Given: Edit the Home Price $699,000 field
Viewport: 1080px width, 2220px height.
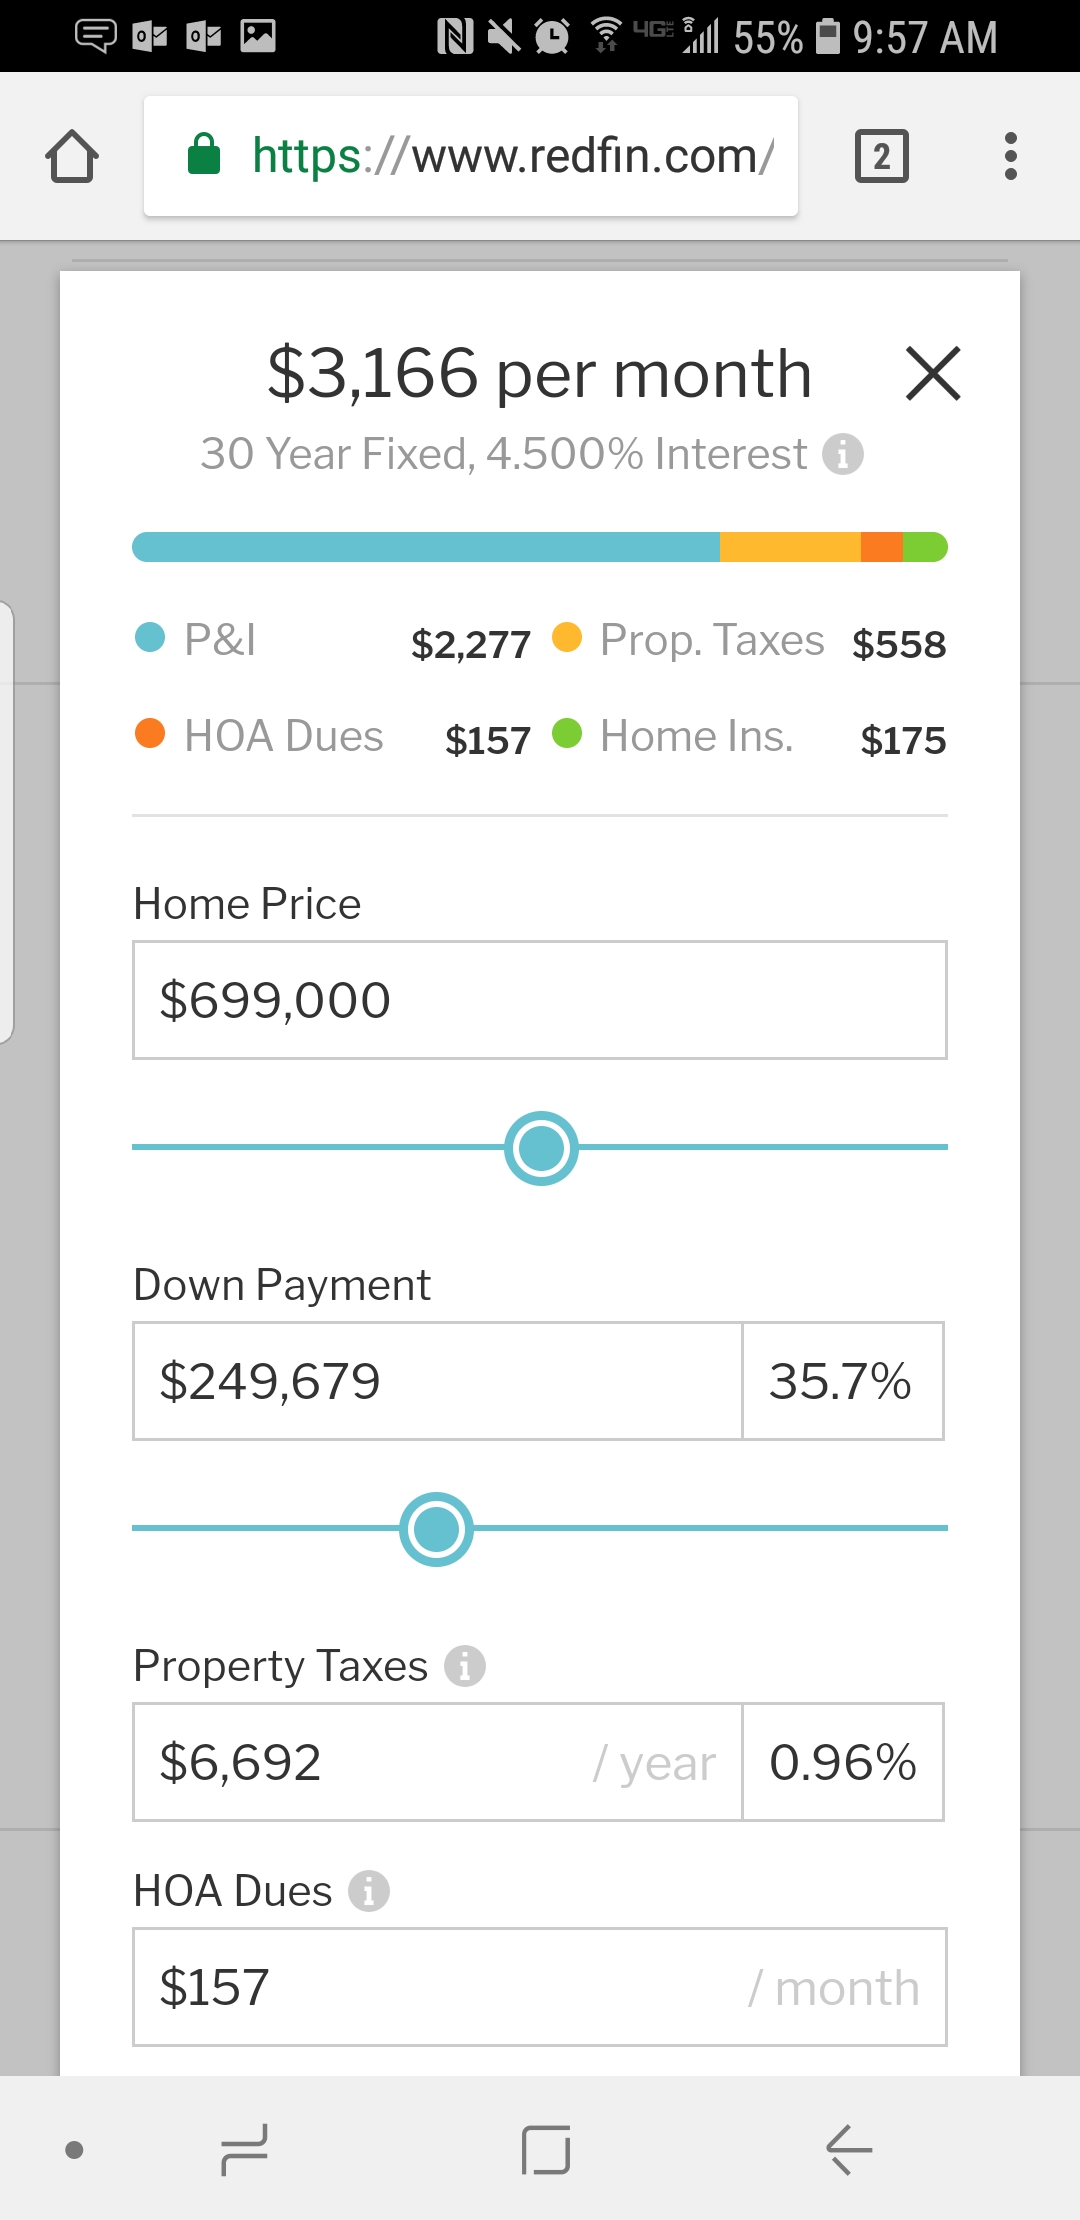Looking at the screenshot, I should (x=540, y=1000).
